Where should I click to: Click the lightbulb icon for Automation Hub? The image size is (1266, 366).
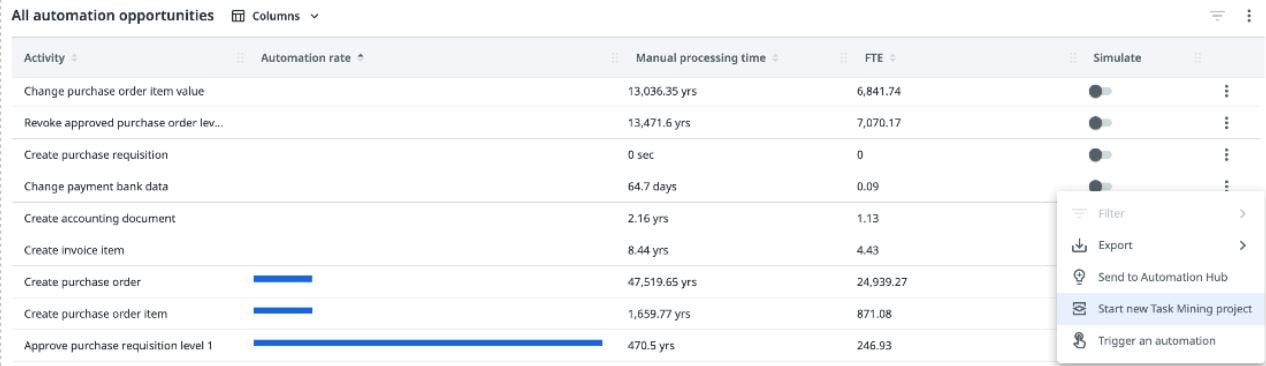point(1079,277)
